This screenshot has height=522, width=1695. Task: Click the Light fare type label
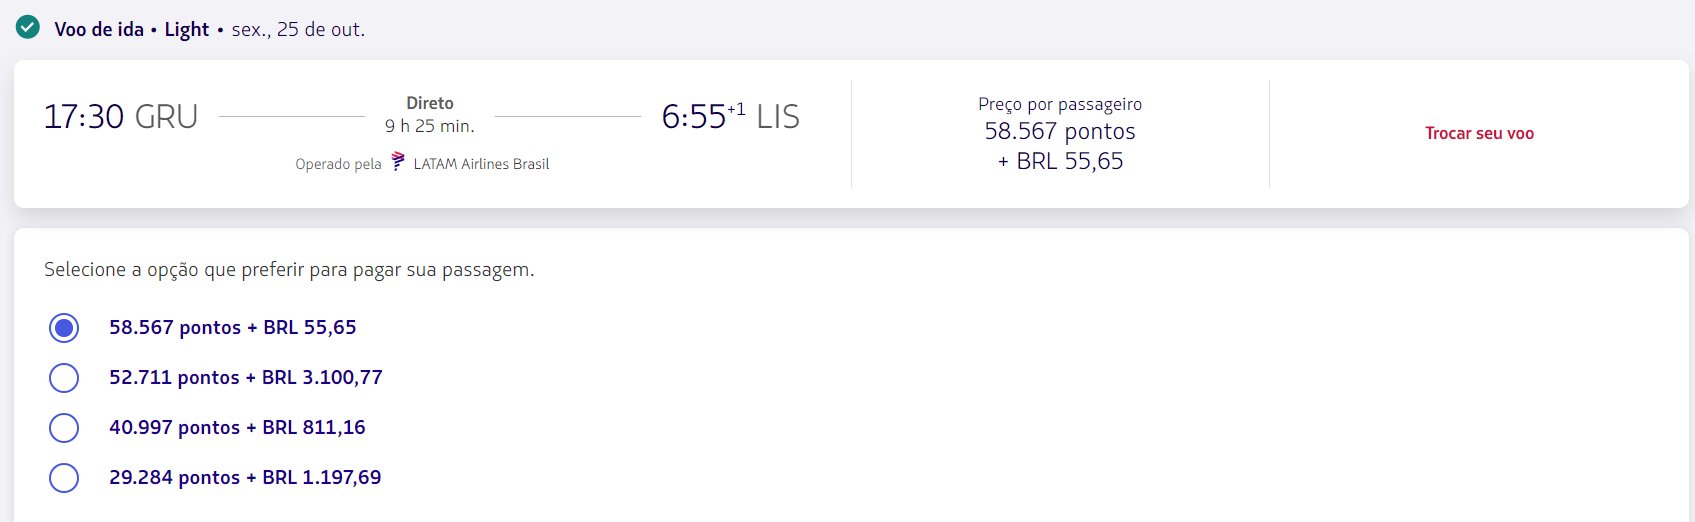[x=187, y=29]
